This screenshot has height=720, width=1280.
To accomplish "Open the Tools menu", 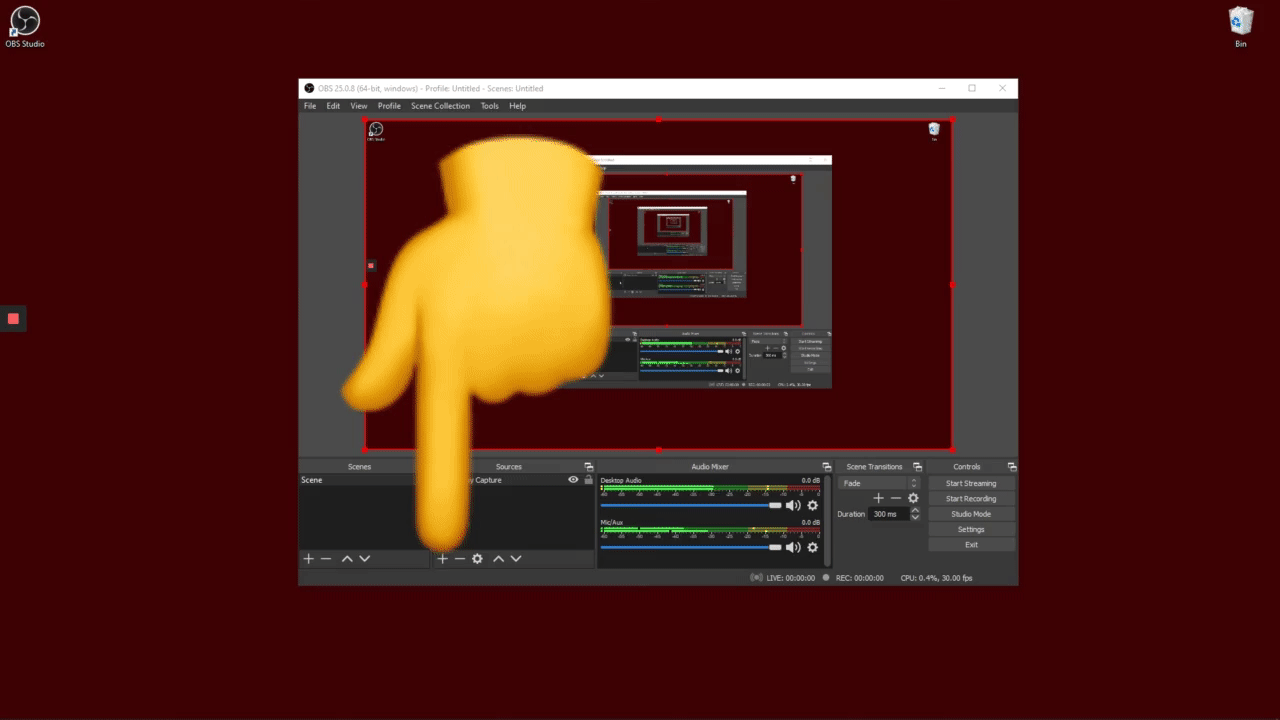I will click(489, 106).
